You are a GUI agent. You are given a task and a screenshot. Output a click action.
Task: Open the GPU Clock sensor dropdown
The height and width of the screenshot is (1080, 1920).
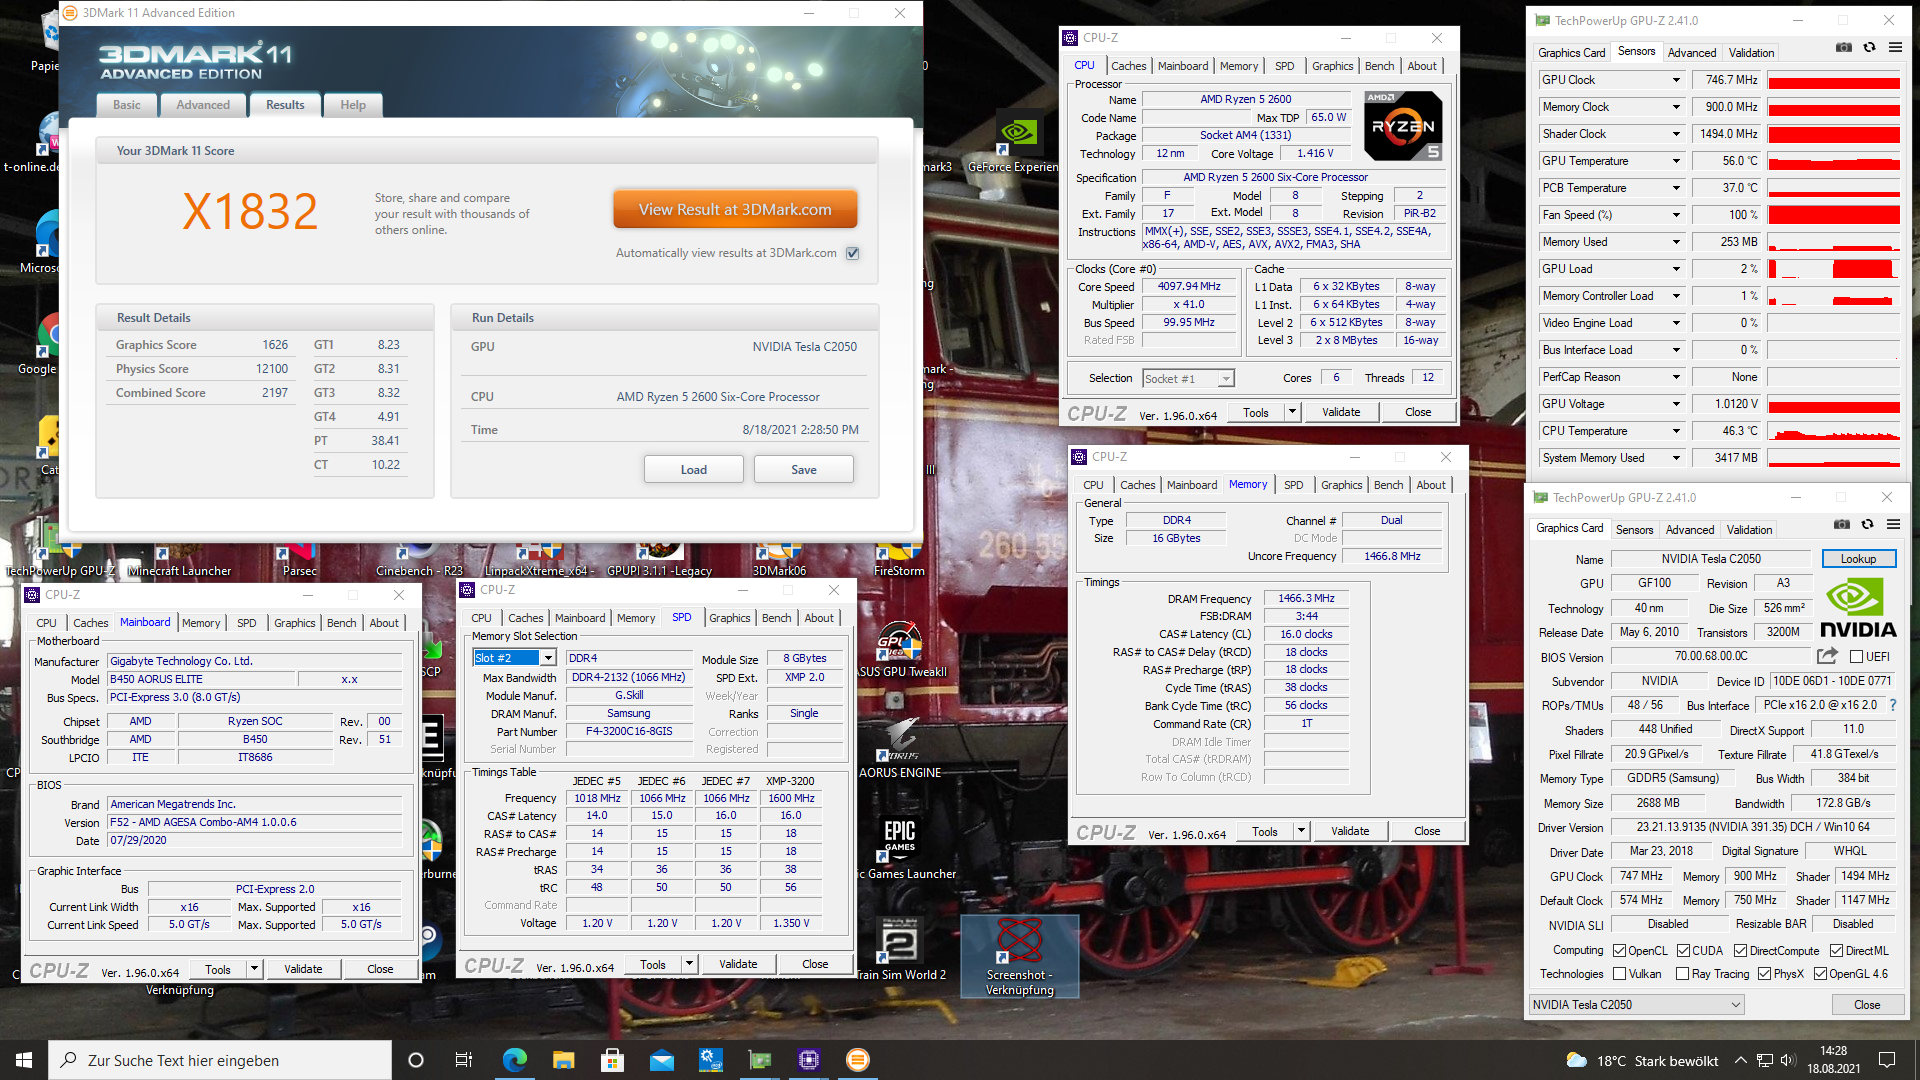1676,80
